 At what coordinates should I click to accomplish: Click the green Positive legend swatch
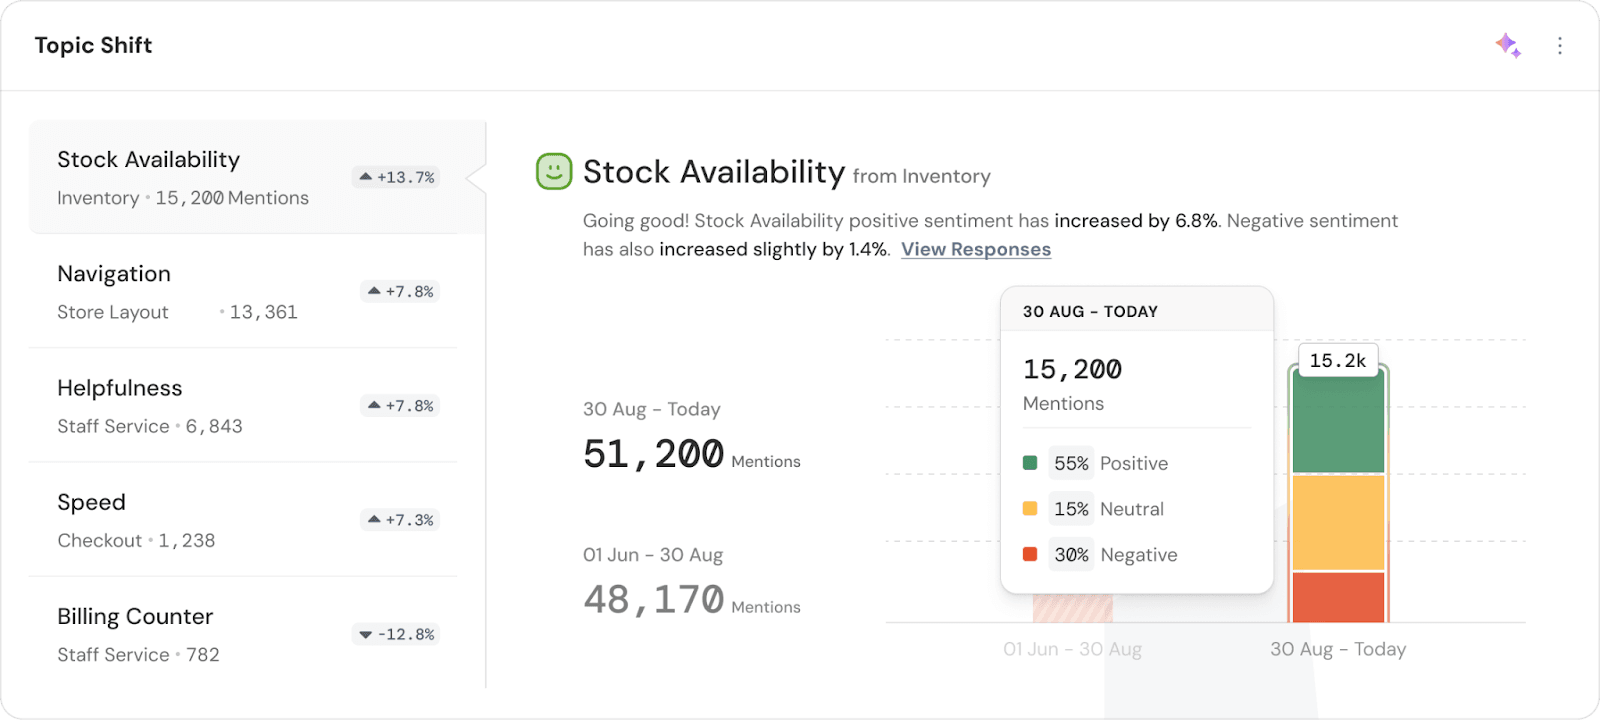1030,463
